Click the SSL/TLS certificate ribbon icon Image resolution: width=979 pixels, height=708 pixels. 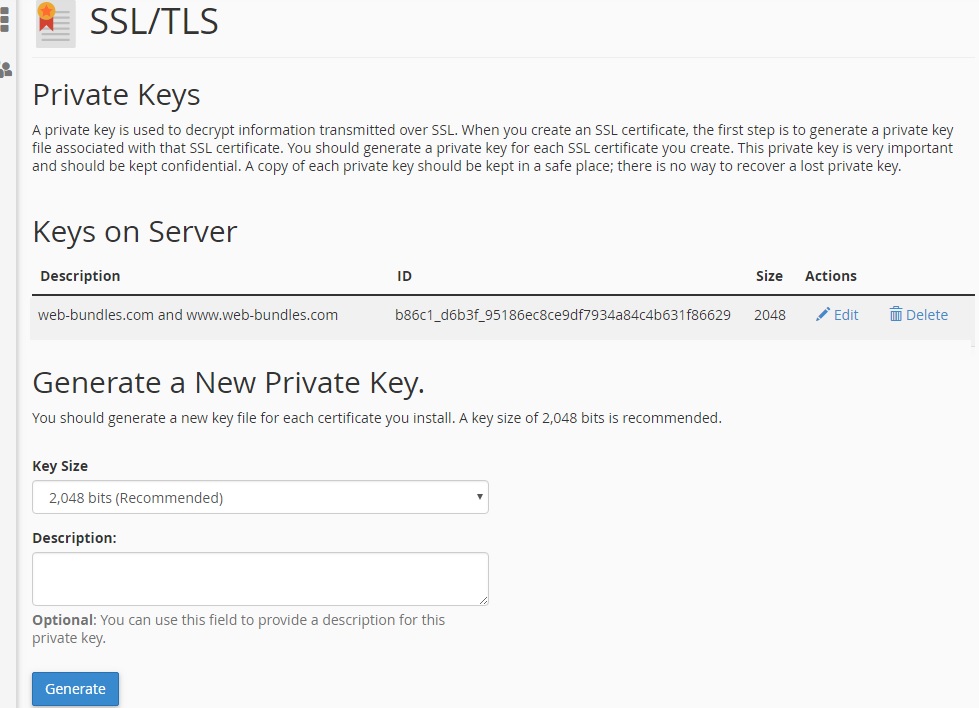56,23
